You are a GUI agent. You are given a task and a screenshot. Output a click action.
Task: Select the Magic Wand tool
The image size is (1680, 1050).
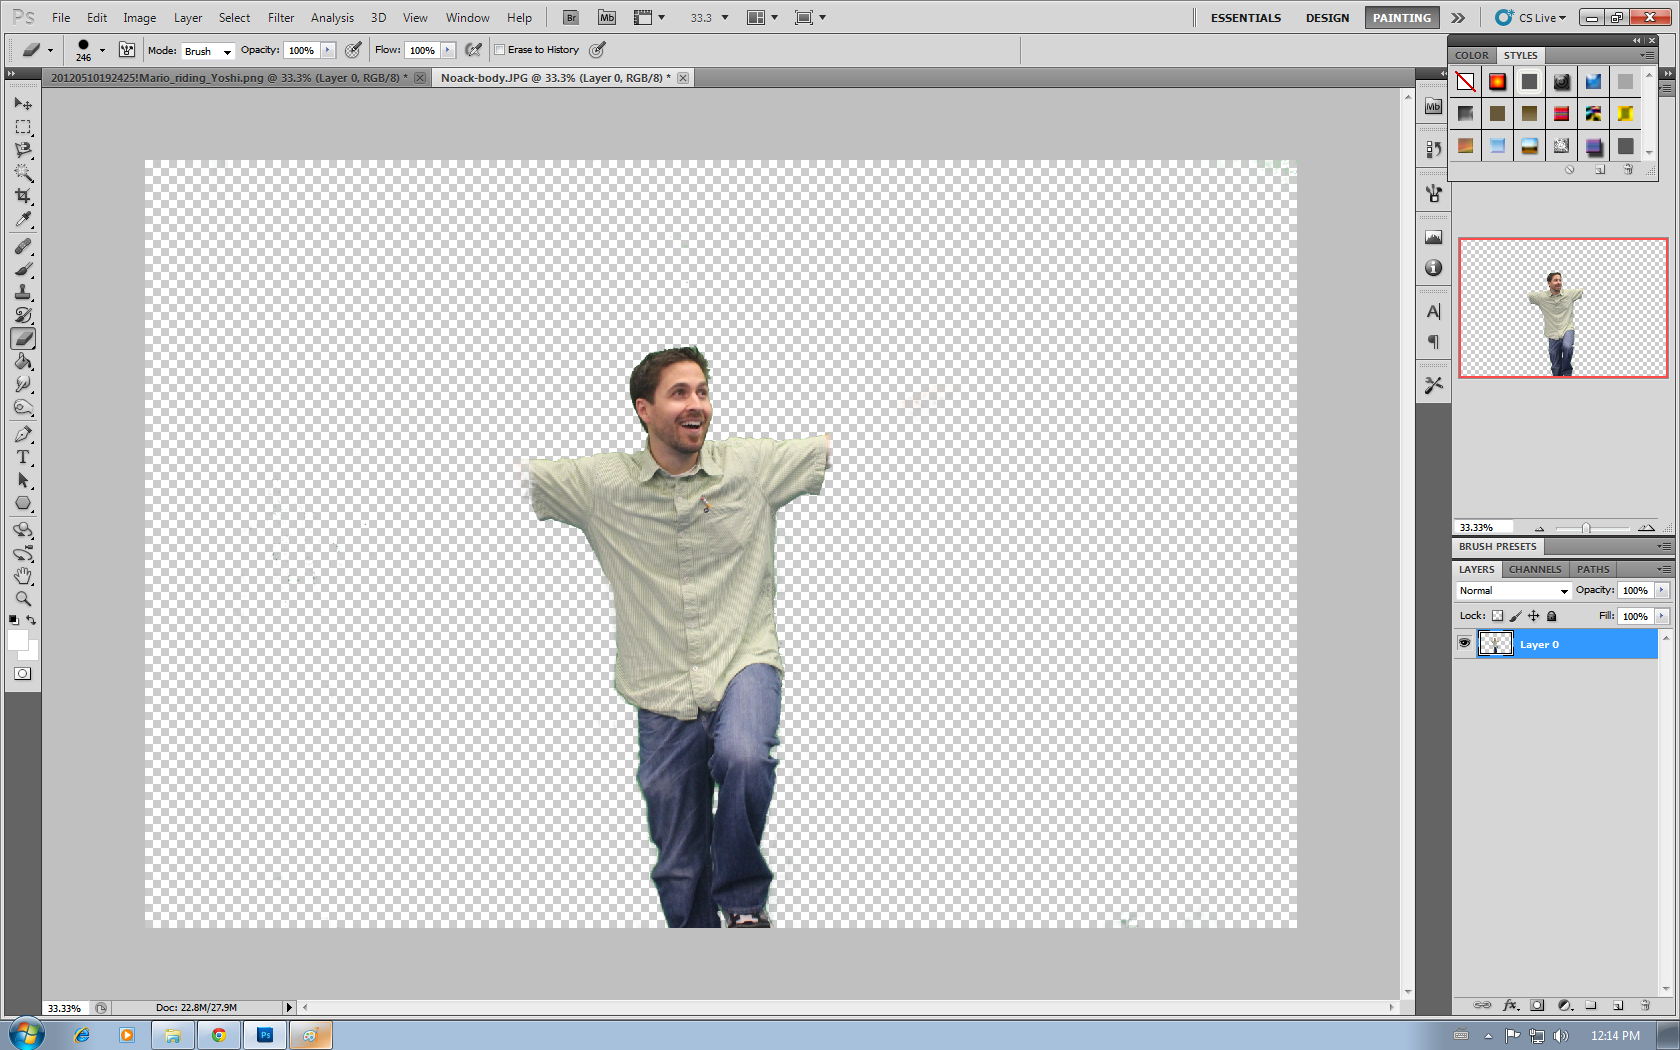pos(23,173)
